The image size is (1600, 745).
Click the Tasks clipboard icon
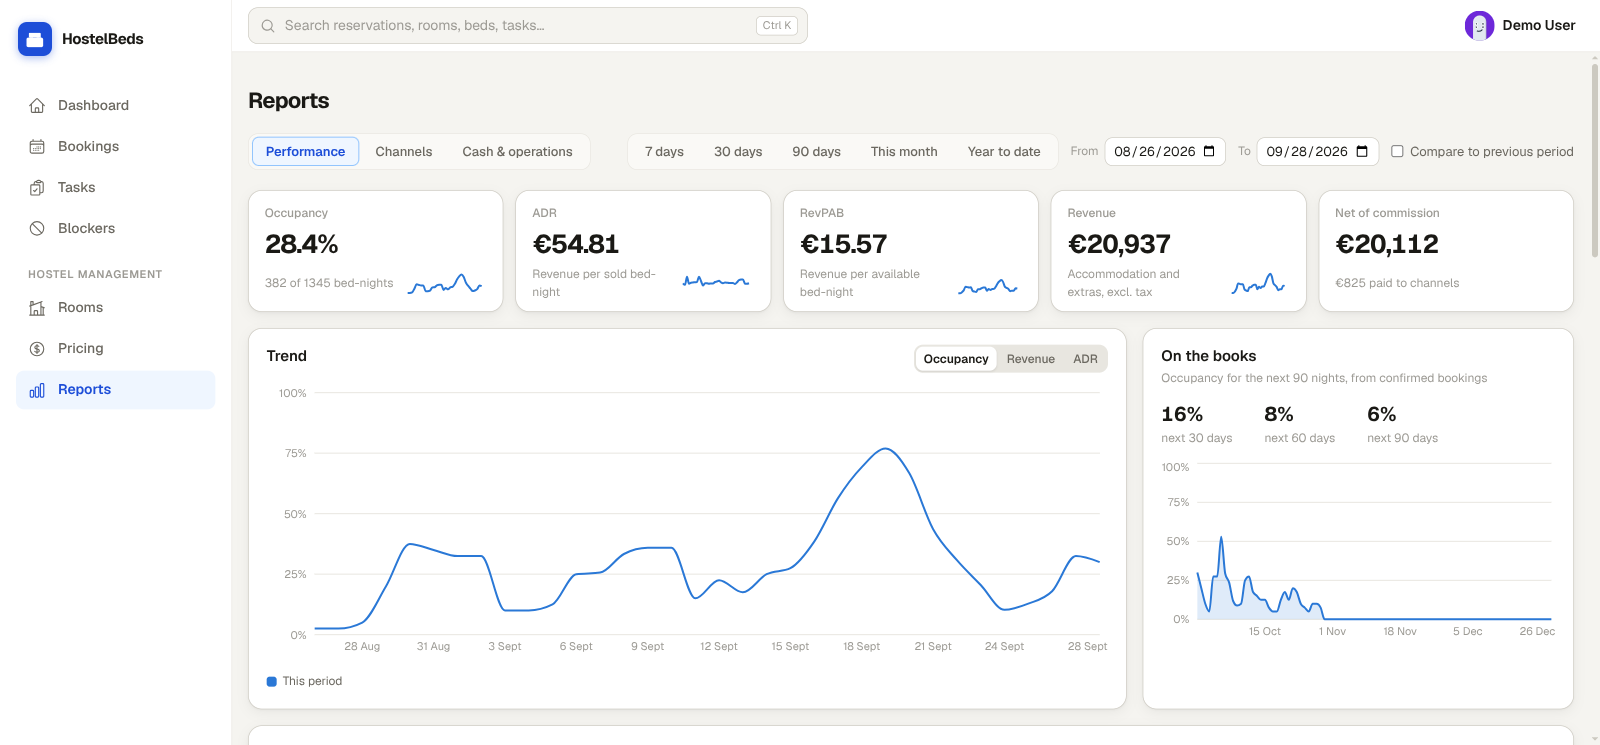(x=37, y=187)
